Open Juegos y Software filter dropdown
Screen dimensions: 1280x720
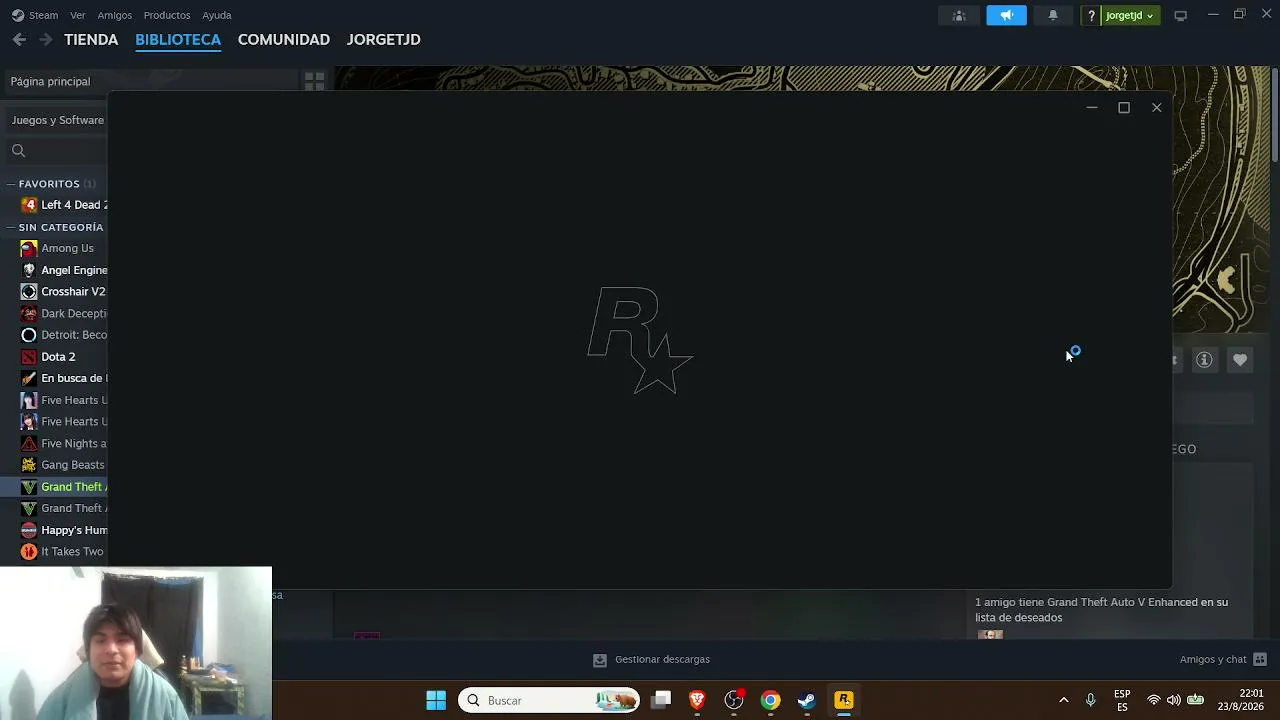click(57, 120)
